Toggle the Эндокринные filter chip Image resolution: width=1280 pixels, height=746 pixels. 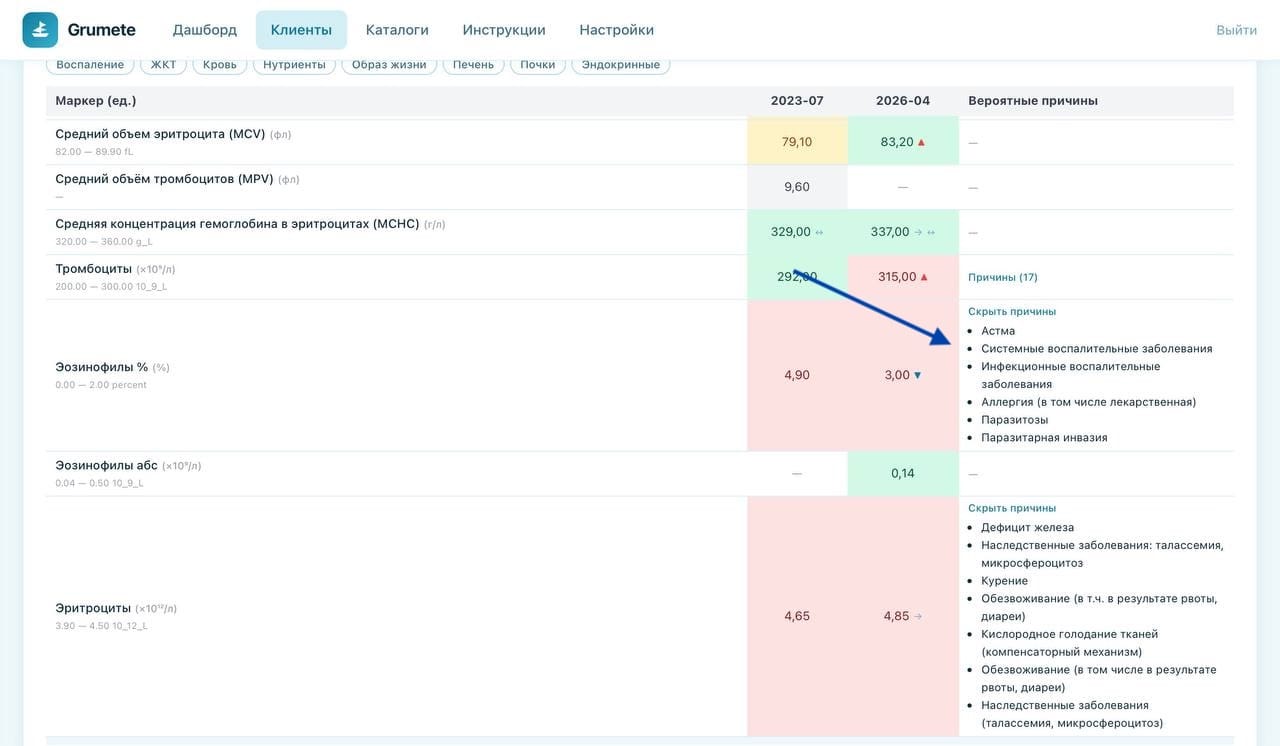click(x=620, y=65)
